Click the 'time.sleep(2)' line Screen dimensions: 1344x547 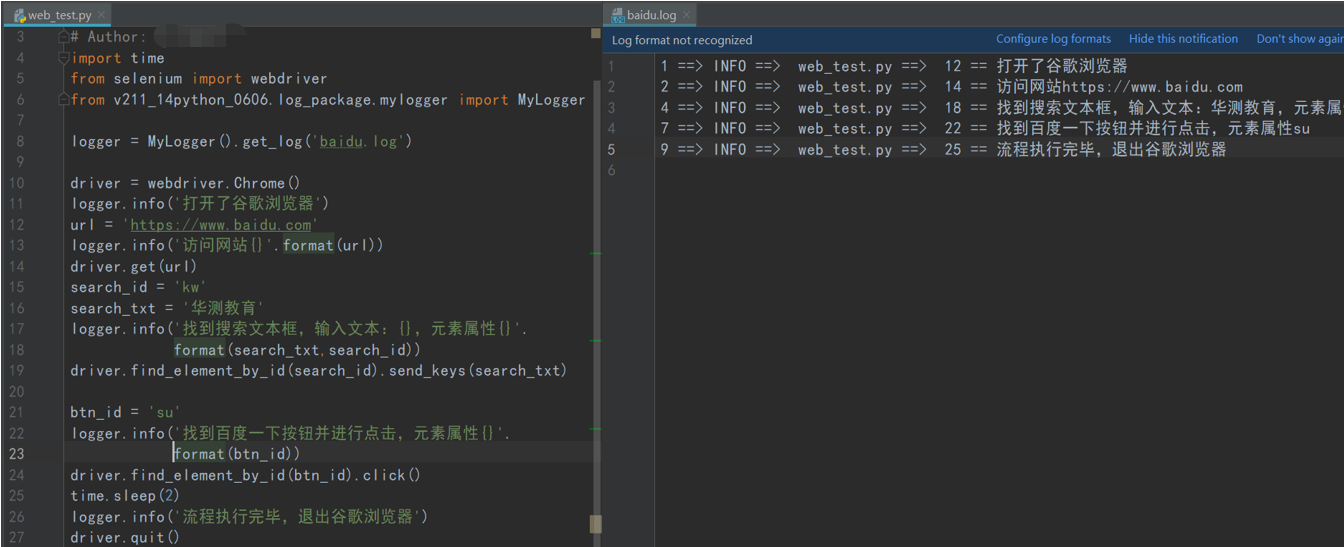(126, 496)
